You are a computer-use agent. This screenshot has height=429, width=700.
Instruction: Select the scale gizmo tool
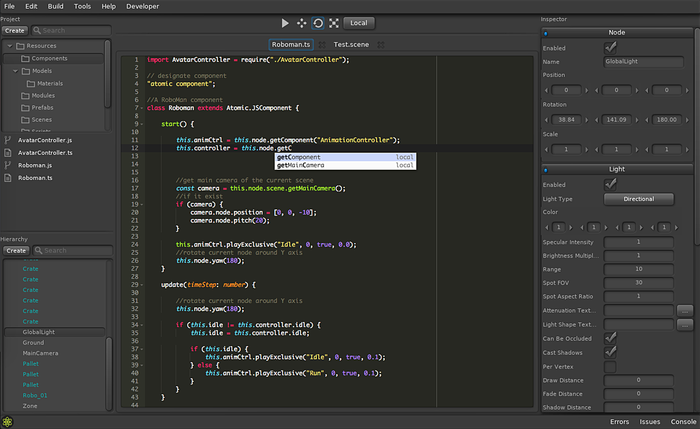tap(333, 22)
